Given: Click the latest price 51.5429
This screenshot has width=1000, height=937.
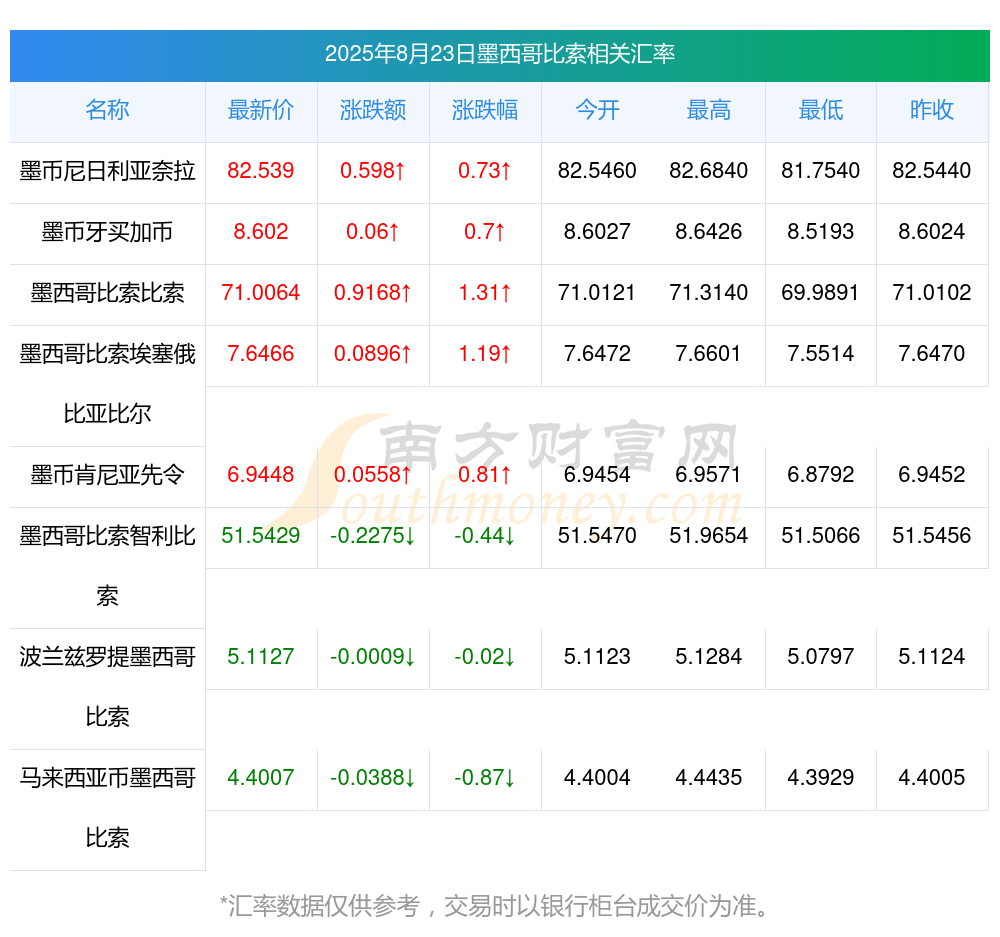Looking at the screenshot, I should click(261, 535).
